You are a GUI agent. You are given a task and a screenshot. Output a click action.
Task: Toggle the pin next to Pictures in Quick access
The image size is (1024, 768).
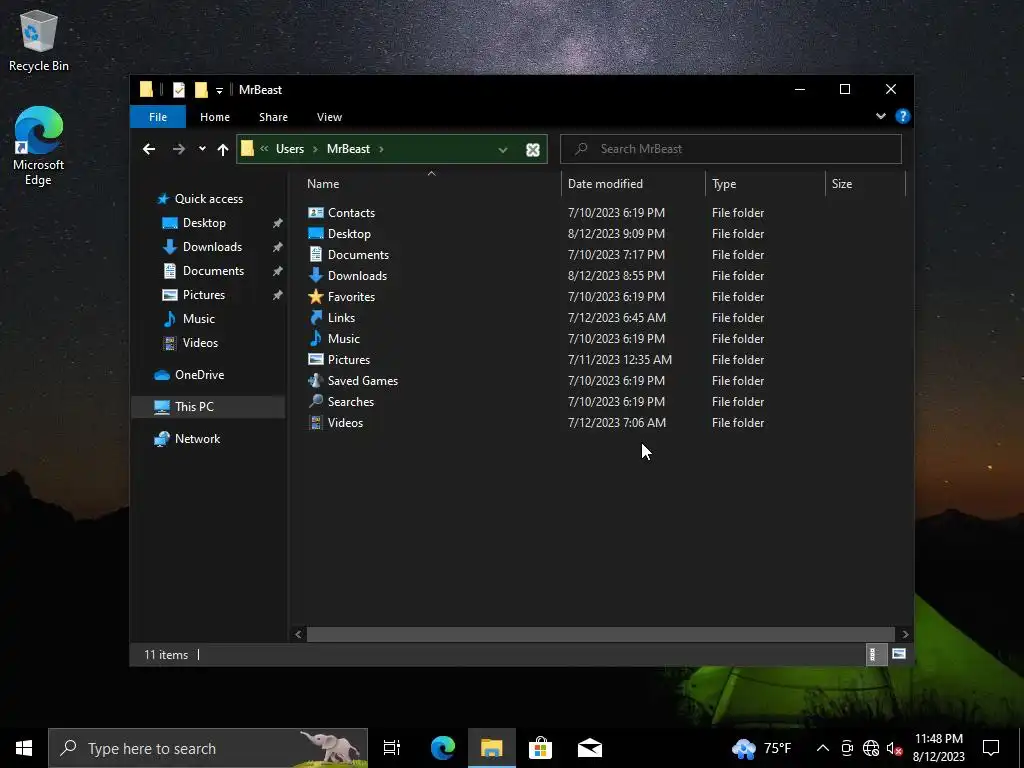click(x=277, y=295)
